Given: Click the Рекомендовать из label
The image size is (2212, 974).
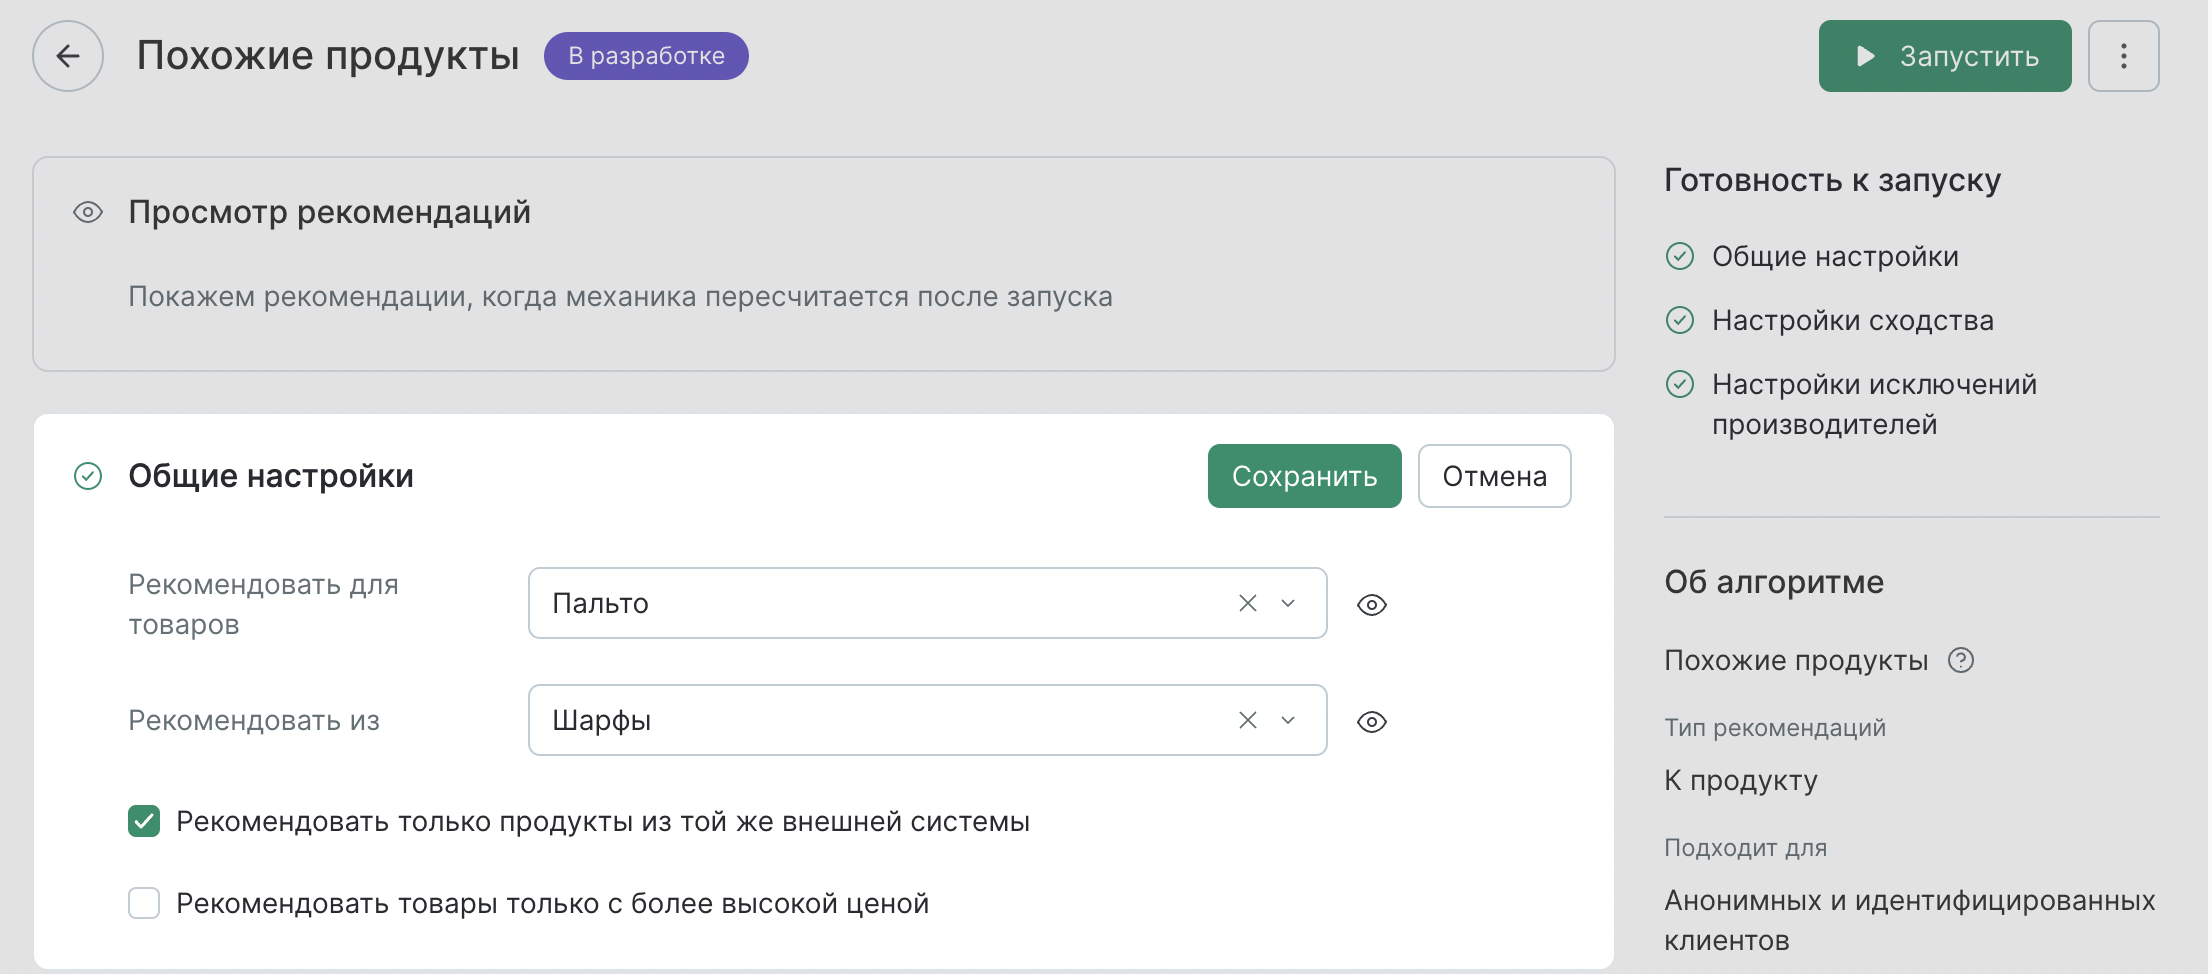Looking at the screenshot, I should click(x=254, y=720).
